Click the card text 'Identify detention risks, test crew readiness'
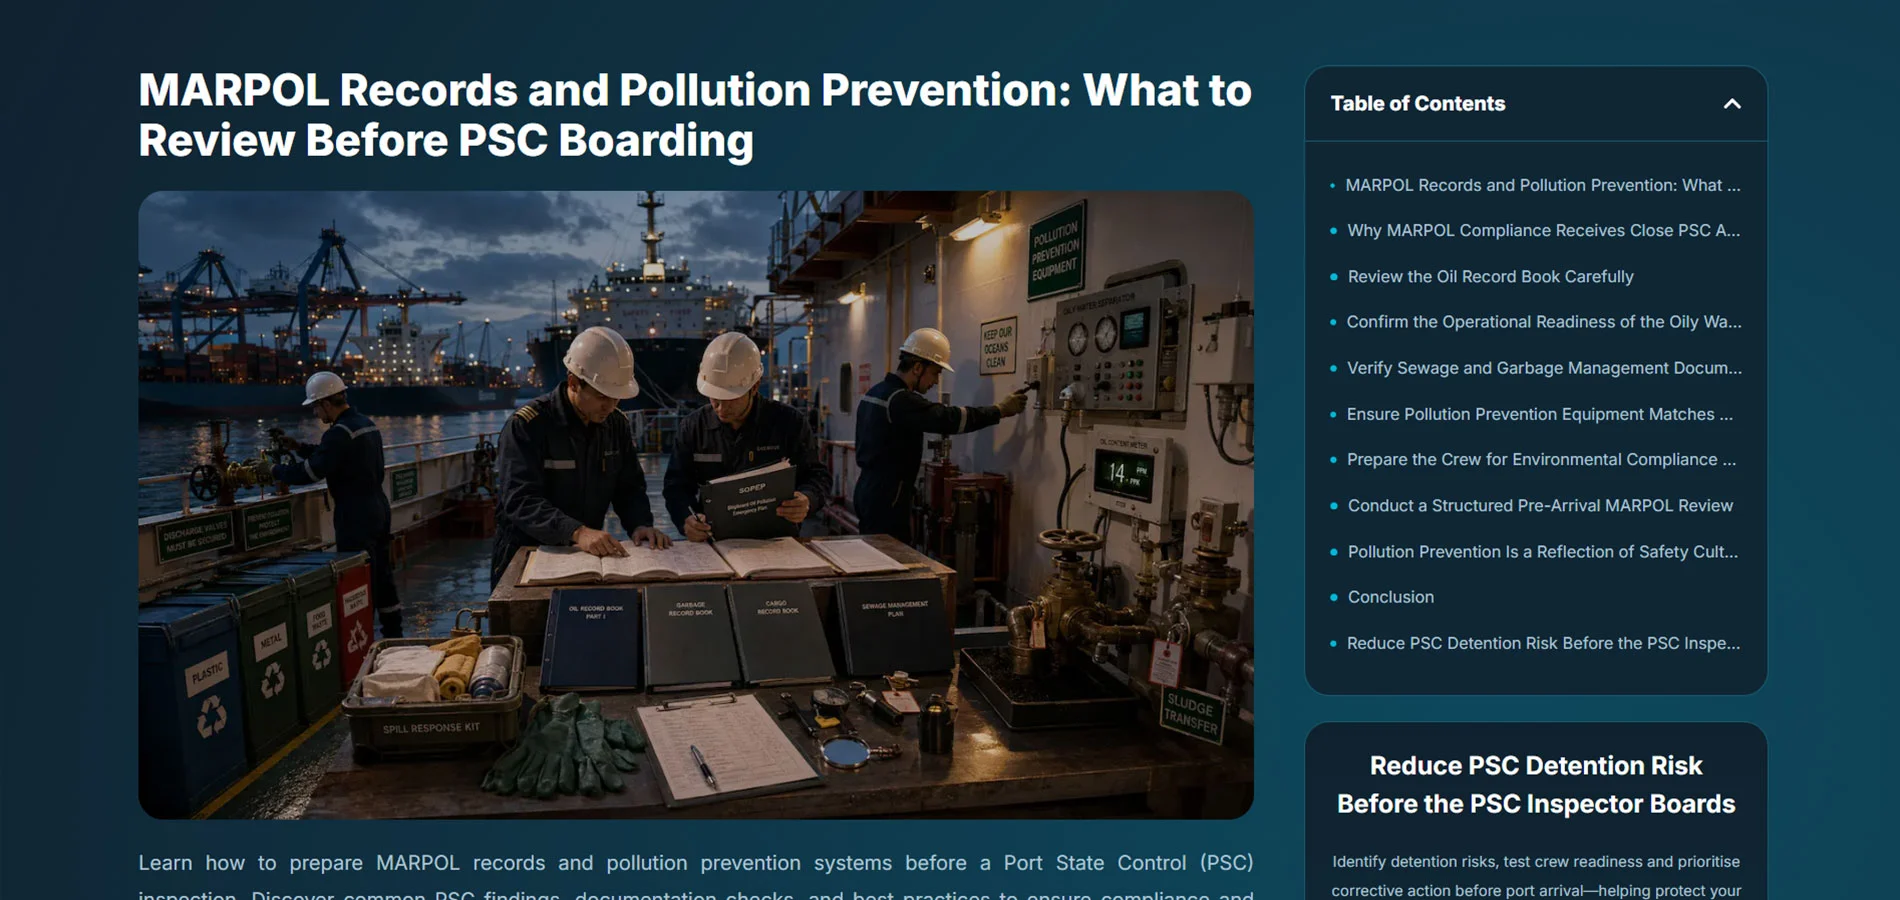Image resolution: width=1900 pixels, height=900 pixels. 1536,876
